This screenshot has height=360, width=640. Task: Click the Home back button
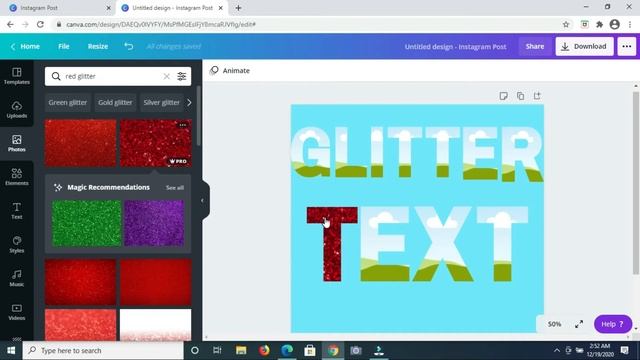(x=25, y=47)
